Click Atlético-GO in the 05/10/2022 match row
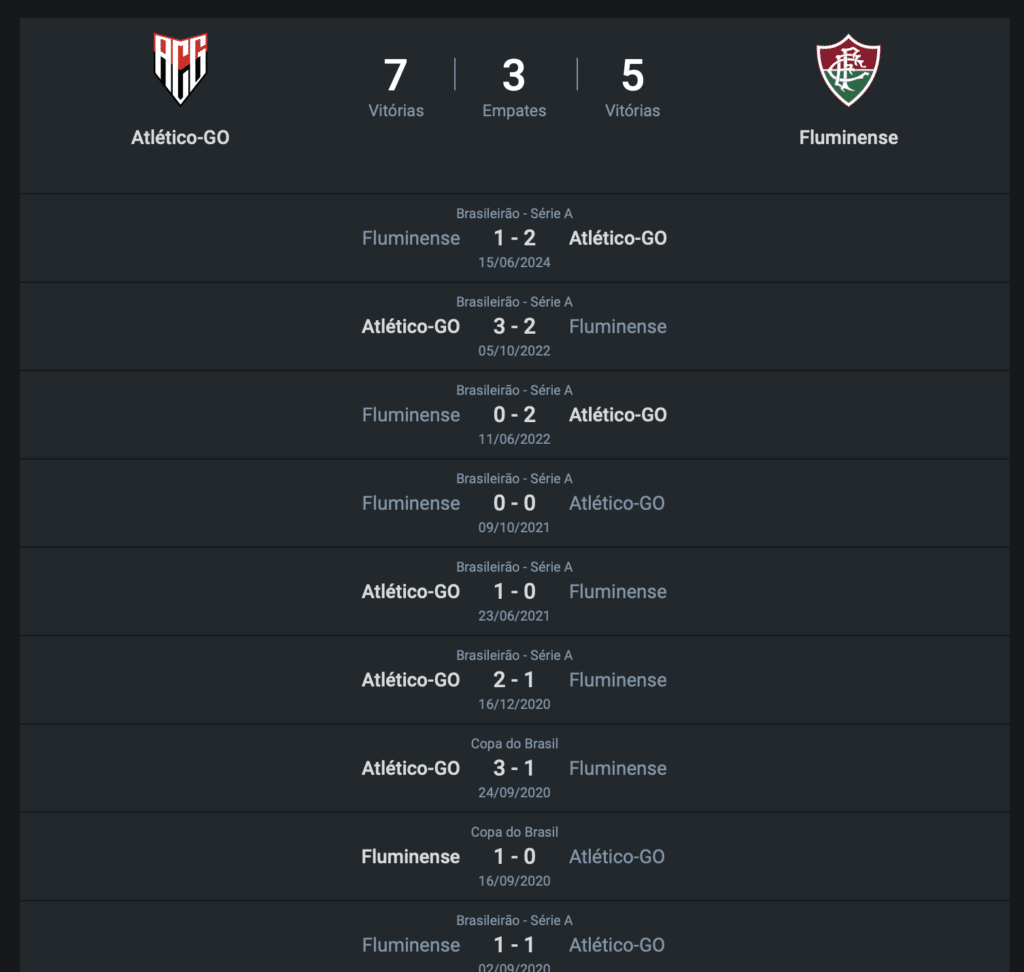 coord(411,326)
